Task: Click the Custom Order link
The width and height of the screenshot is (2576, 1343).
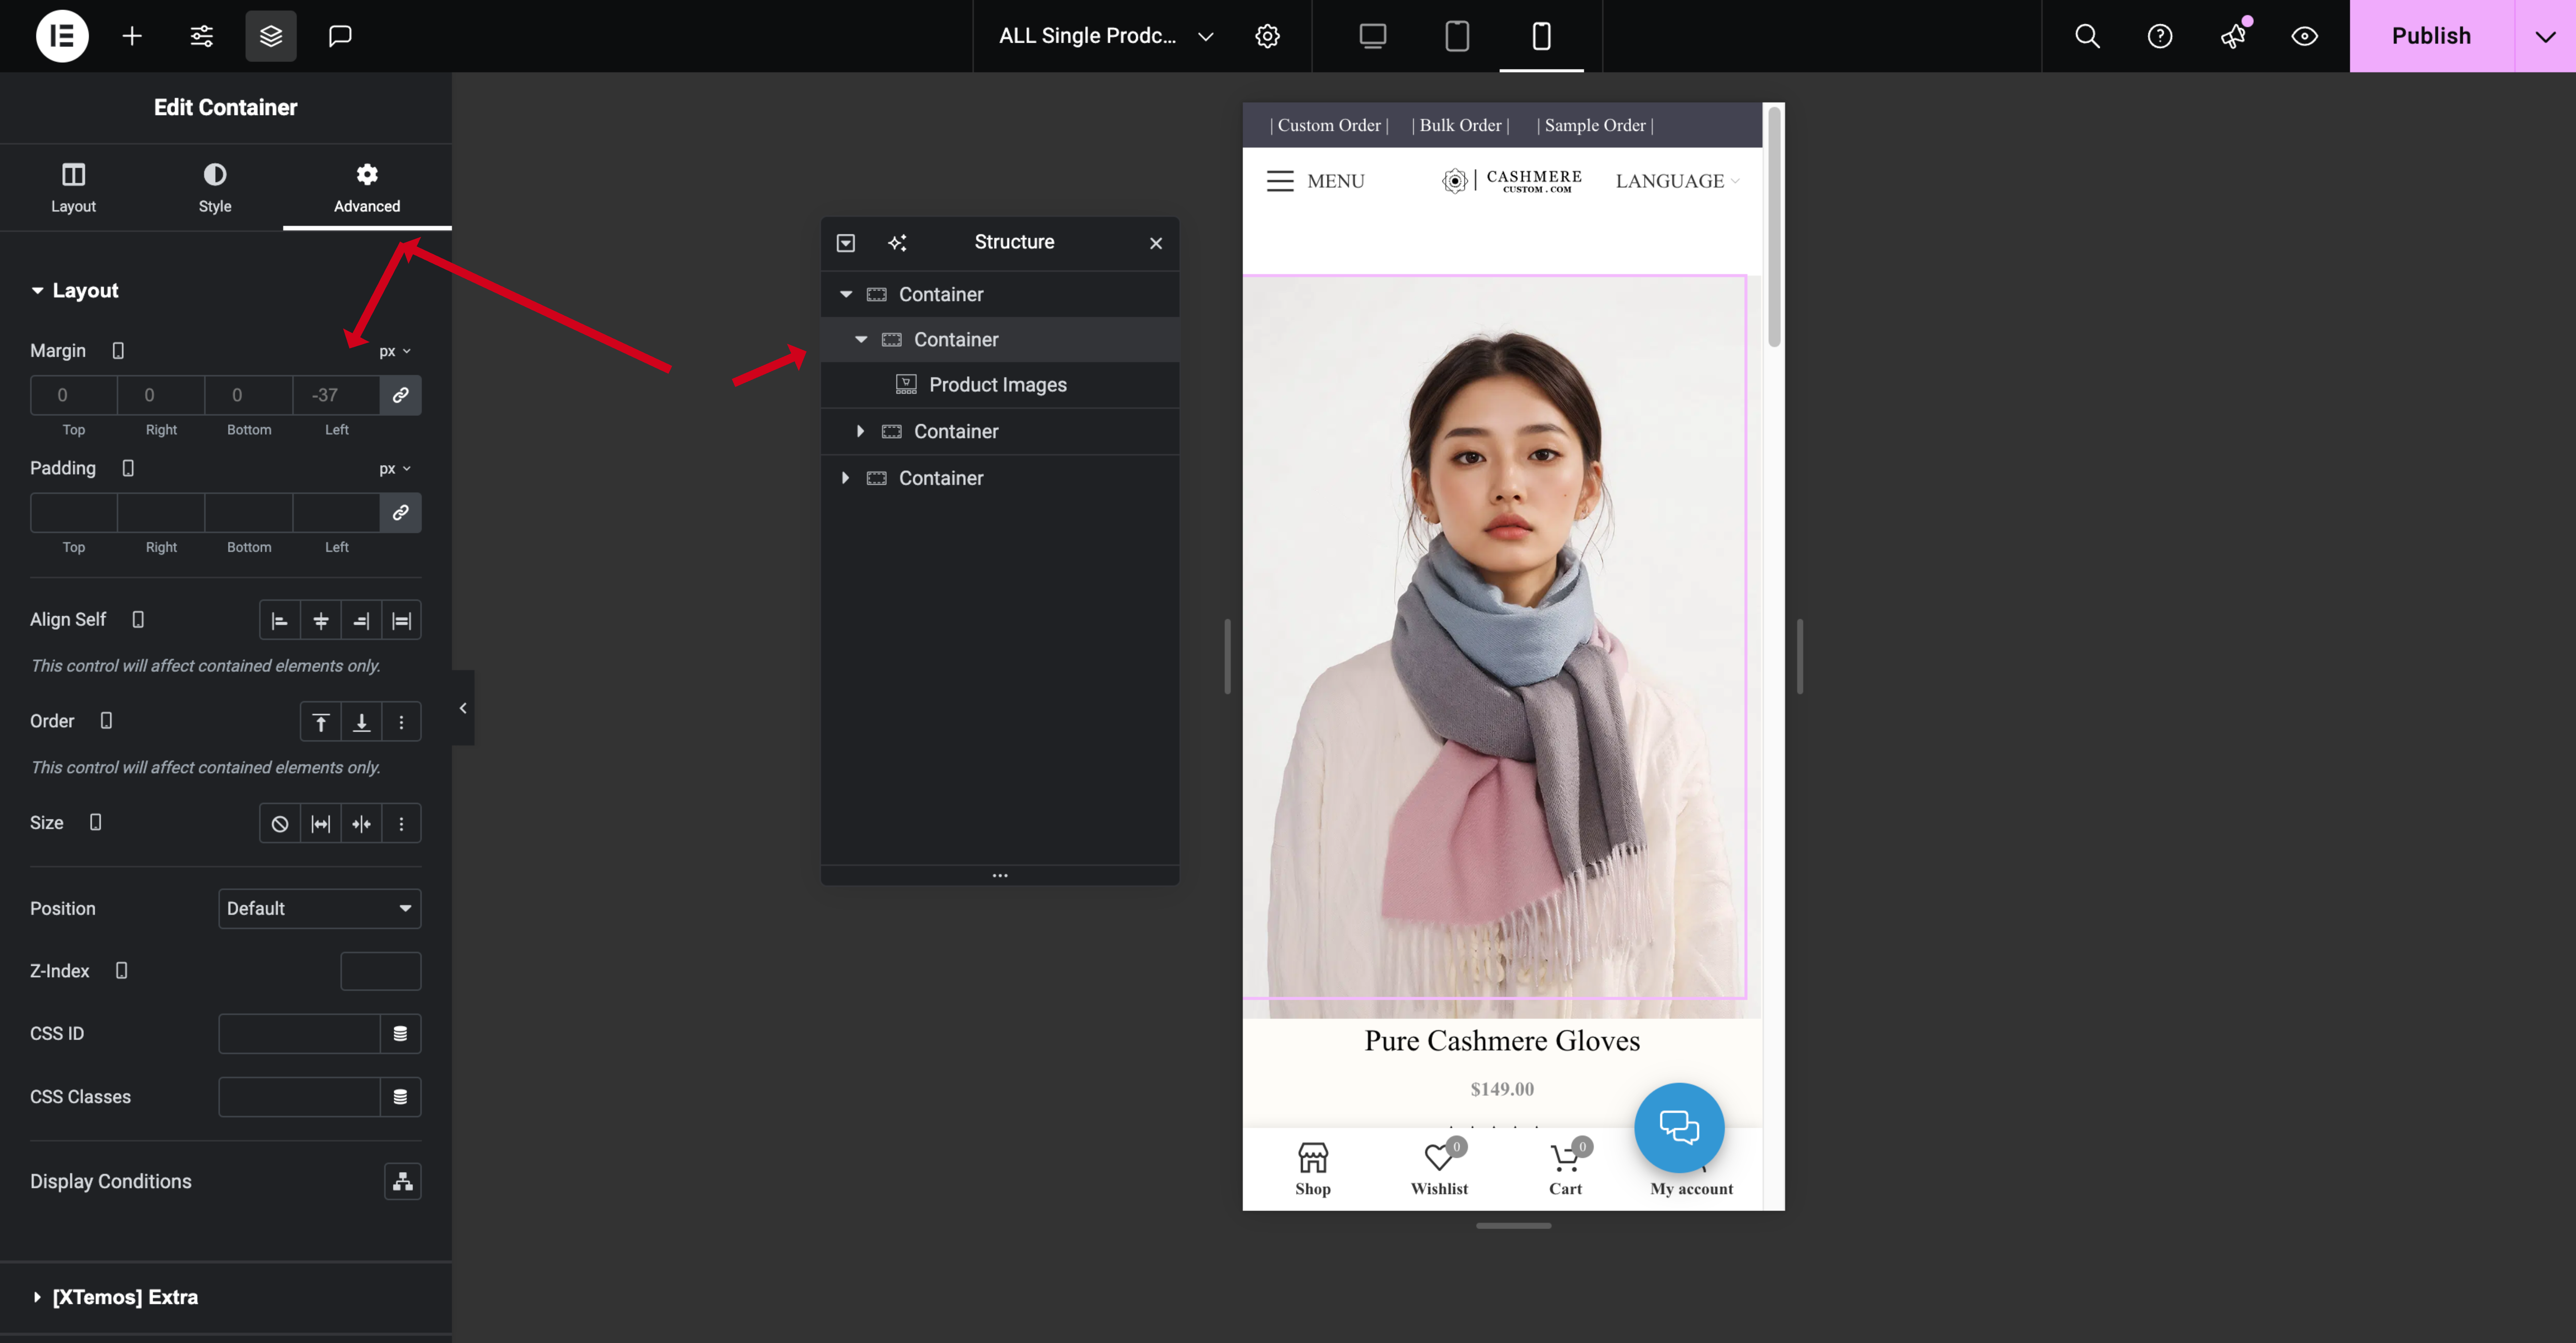Action: [1329, 126]
